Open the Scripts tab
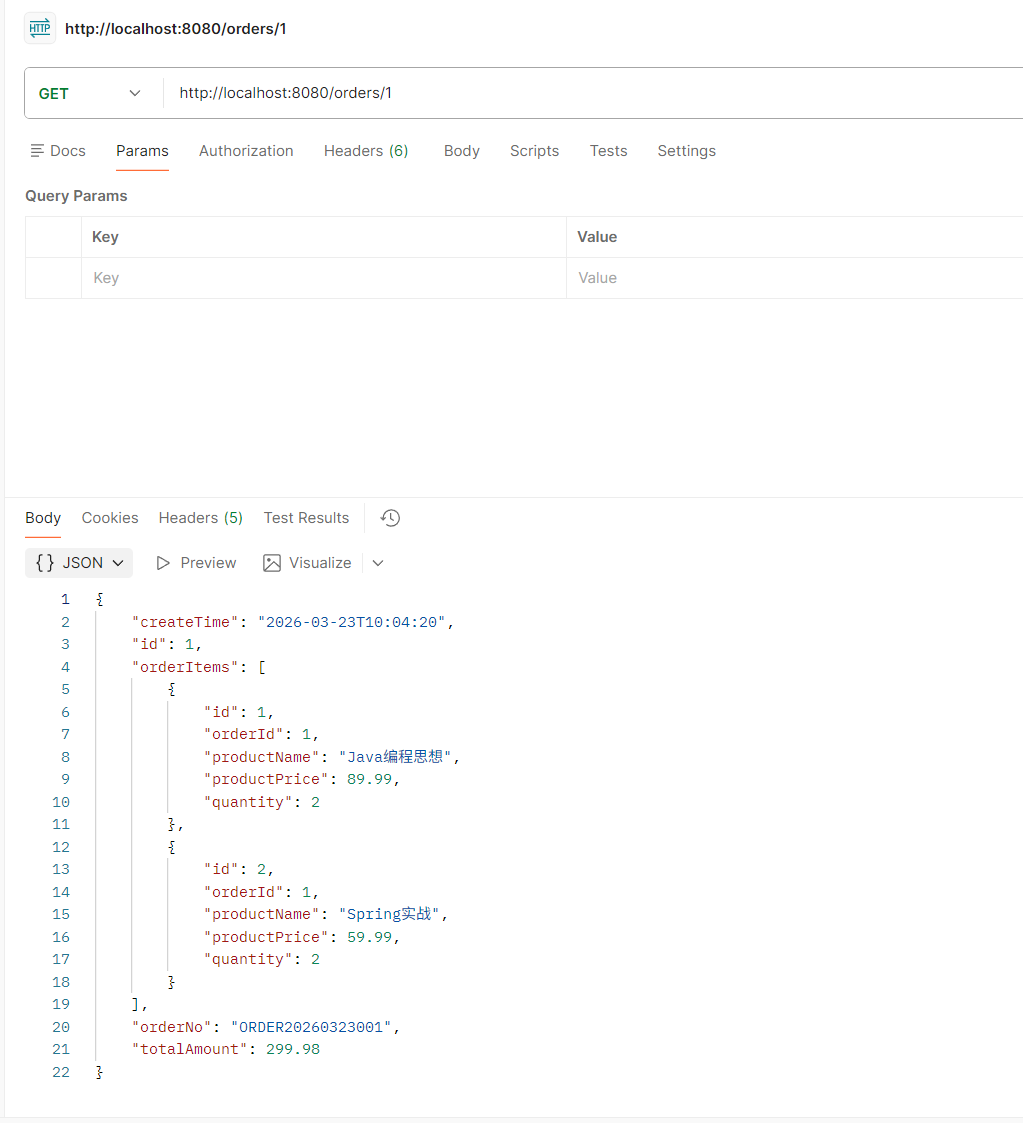The width and height of the screenshot is (1023, 1123). [x=534, y=151]
